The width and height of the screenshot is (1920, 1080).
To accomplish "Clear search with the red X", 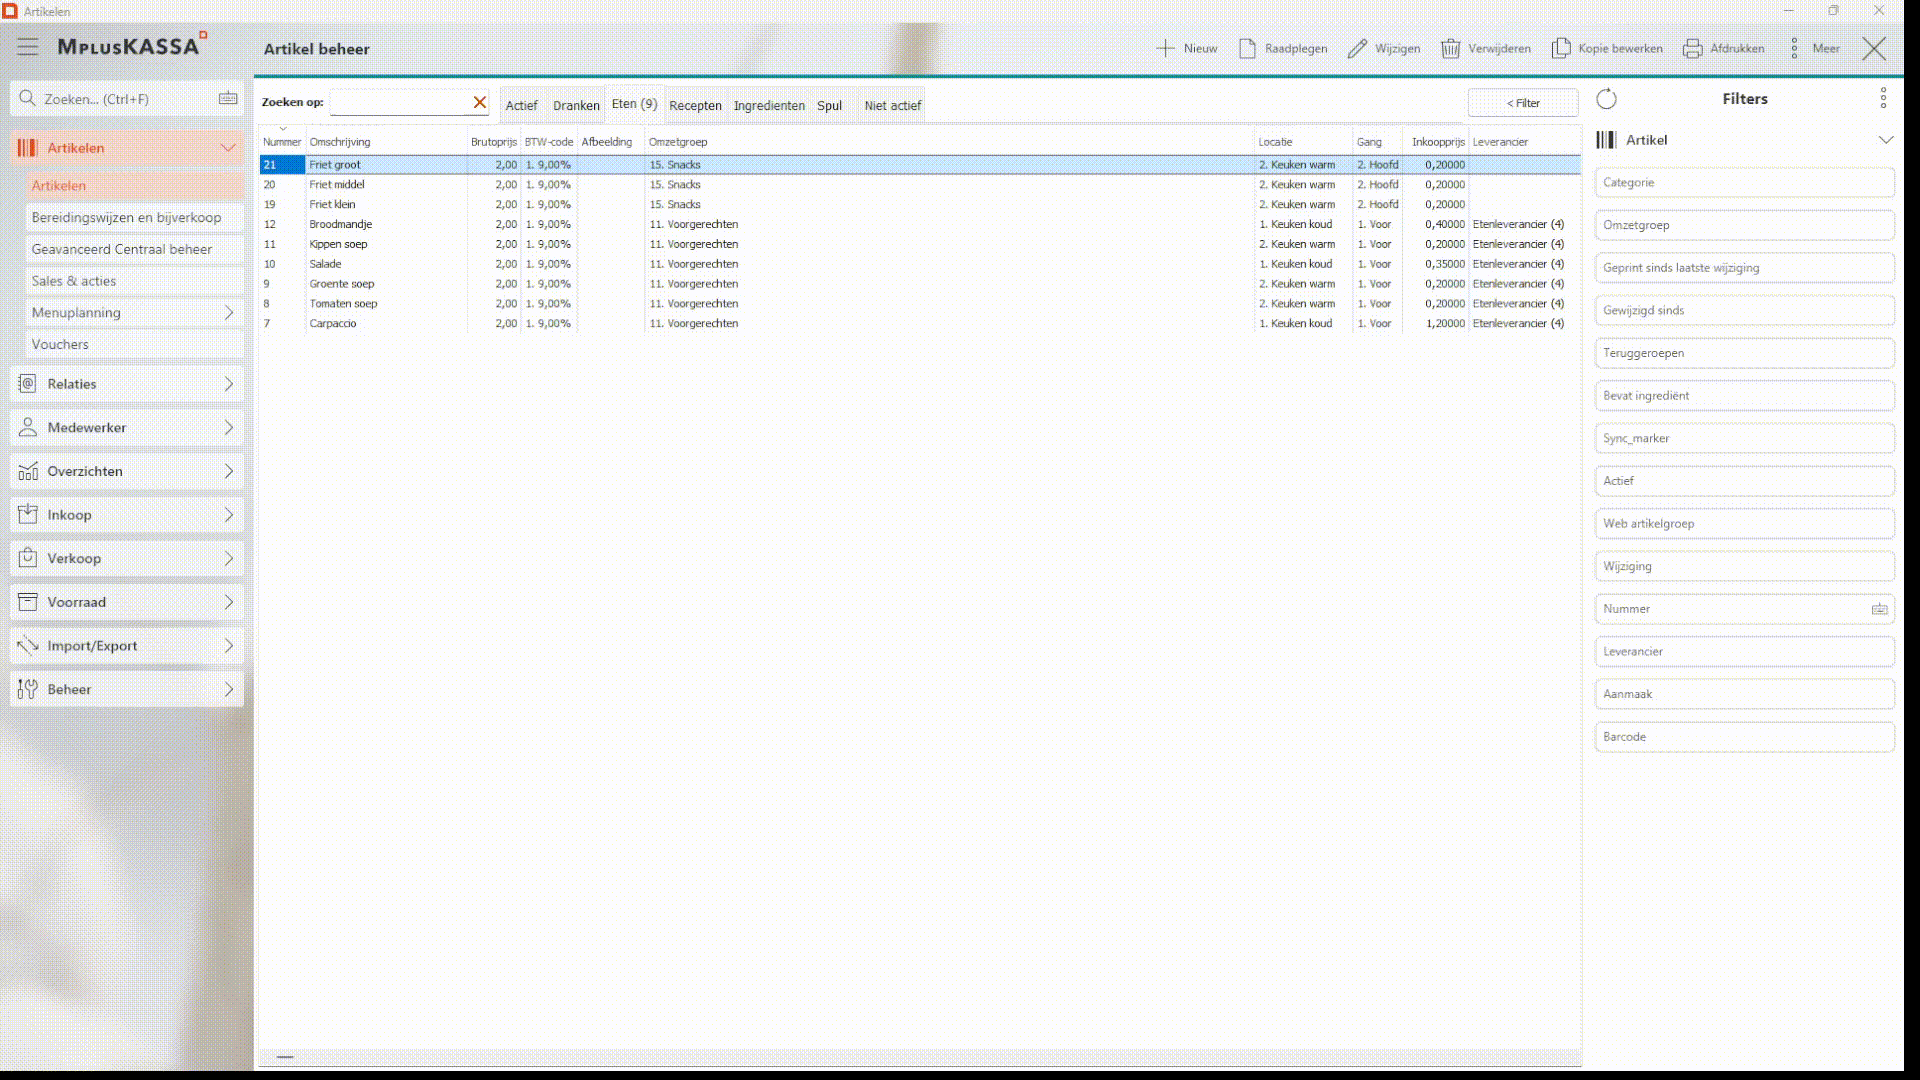I will coord(480,102).
